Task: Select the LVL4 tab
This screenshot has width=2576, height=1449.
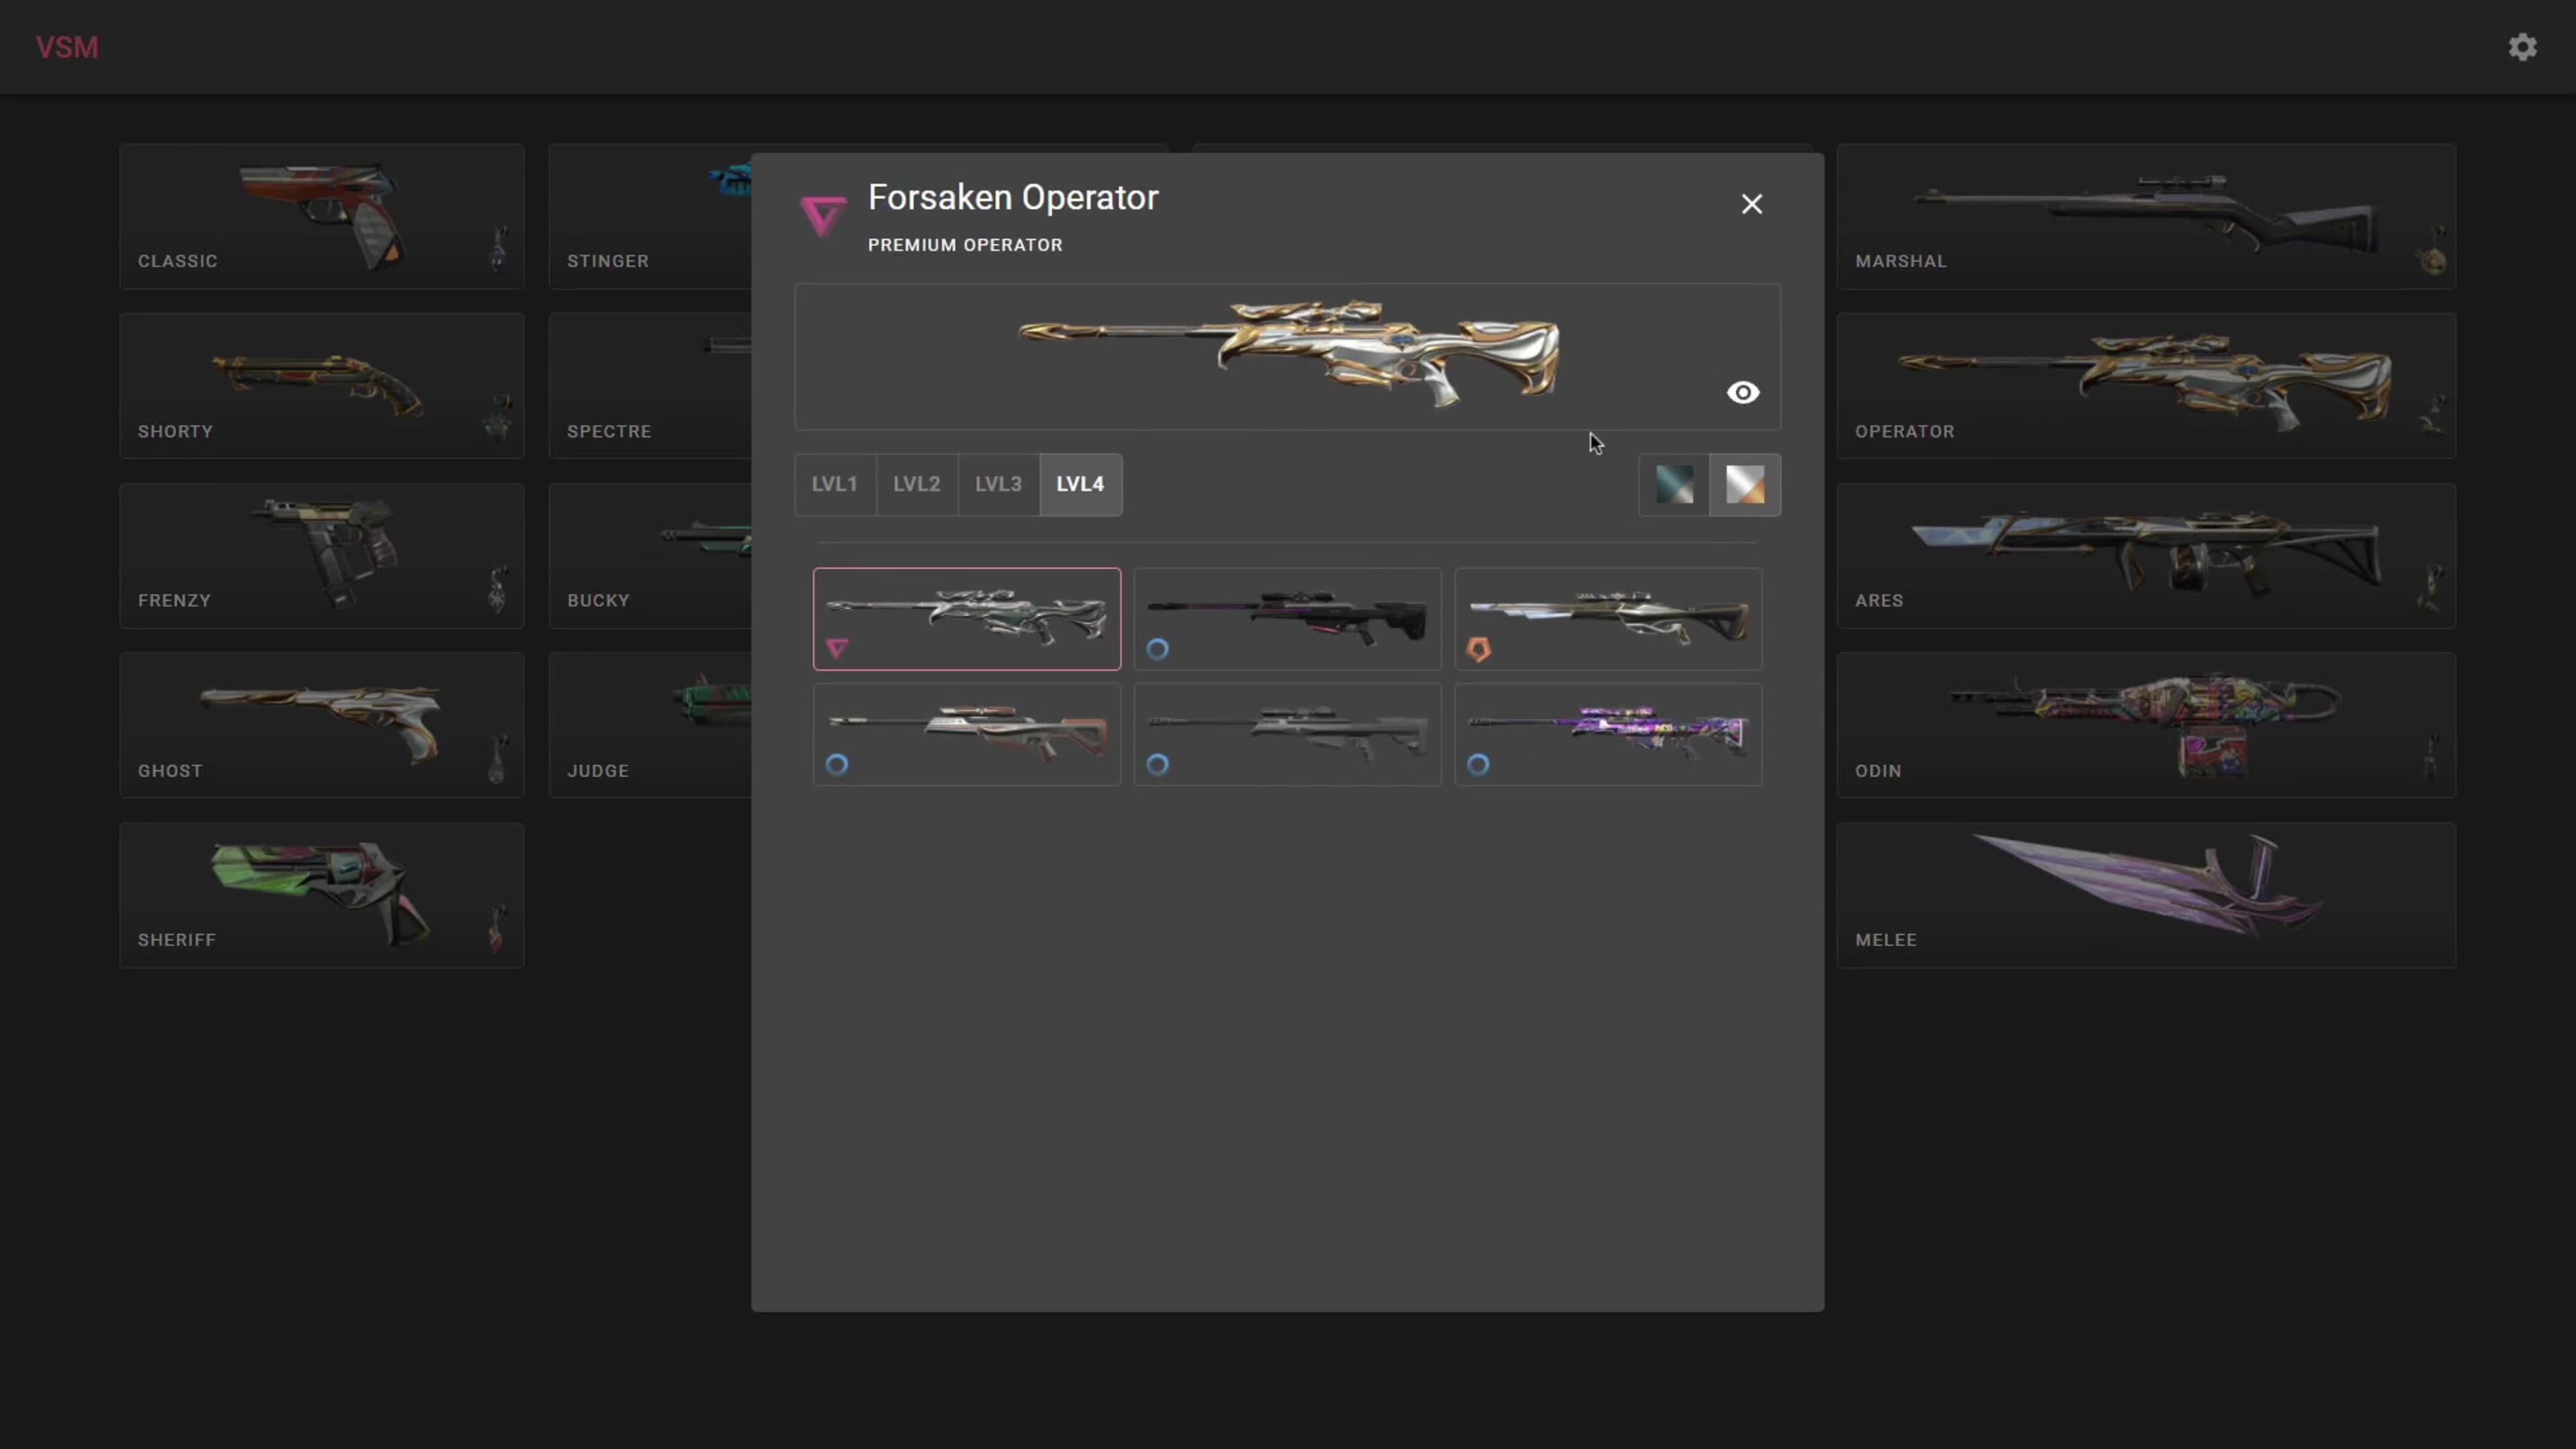Action: tap(1081, 484)
